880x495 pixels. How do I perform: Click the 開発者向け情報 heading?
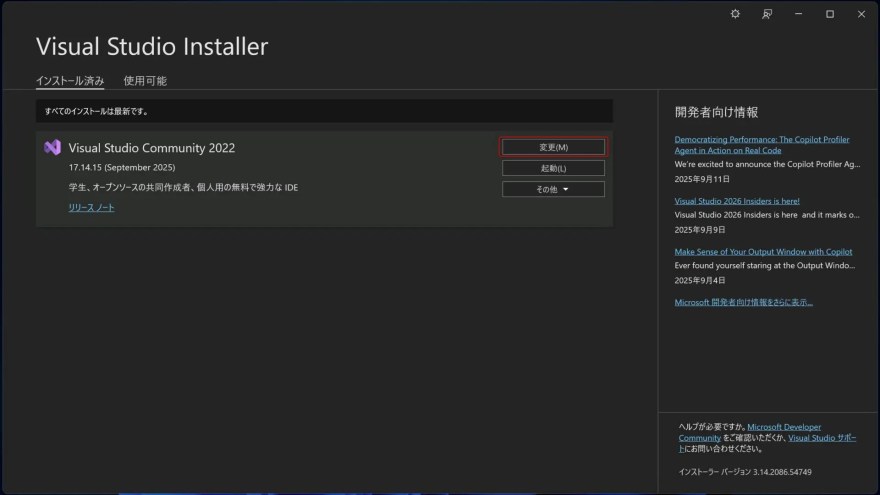click(x=716, y=112)
